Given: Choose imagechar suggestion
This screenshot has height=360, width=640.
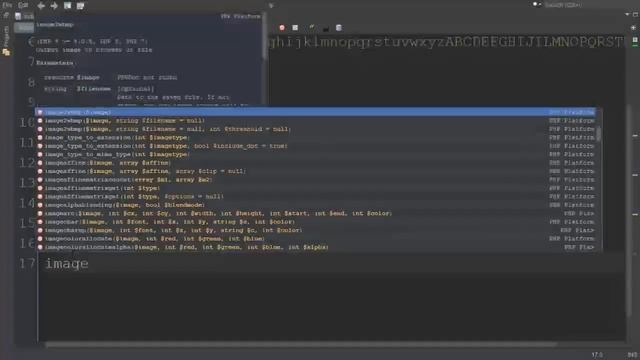Looking at the screenshot, I should click(x=315, y=222).
